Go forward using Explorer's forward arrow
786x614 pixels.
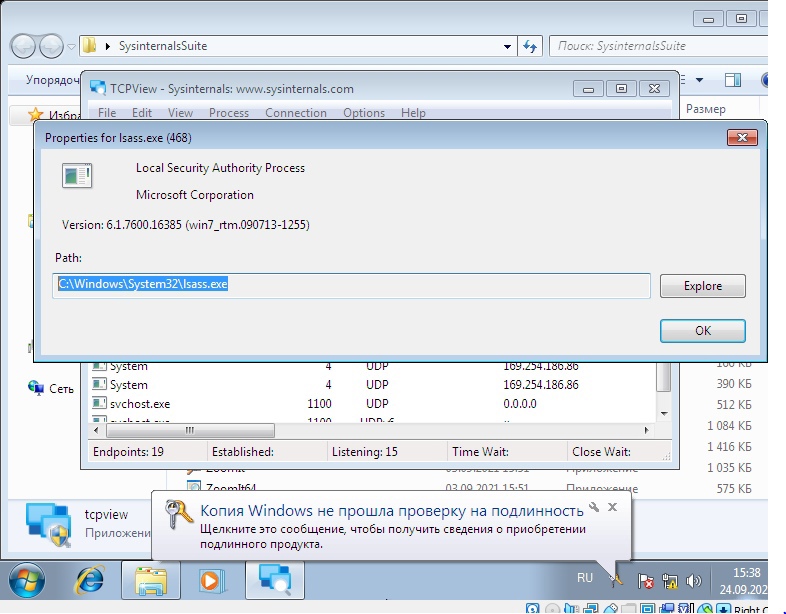point(51,47)
